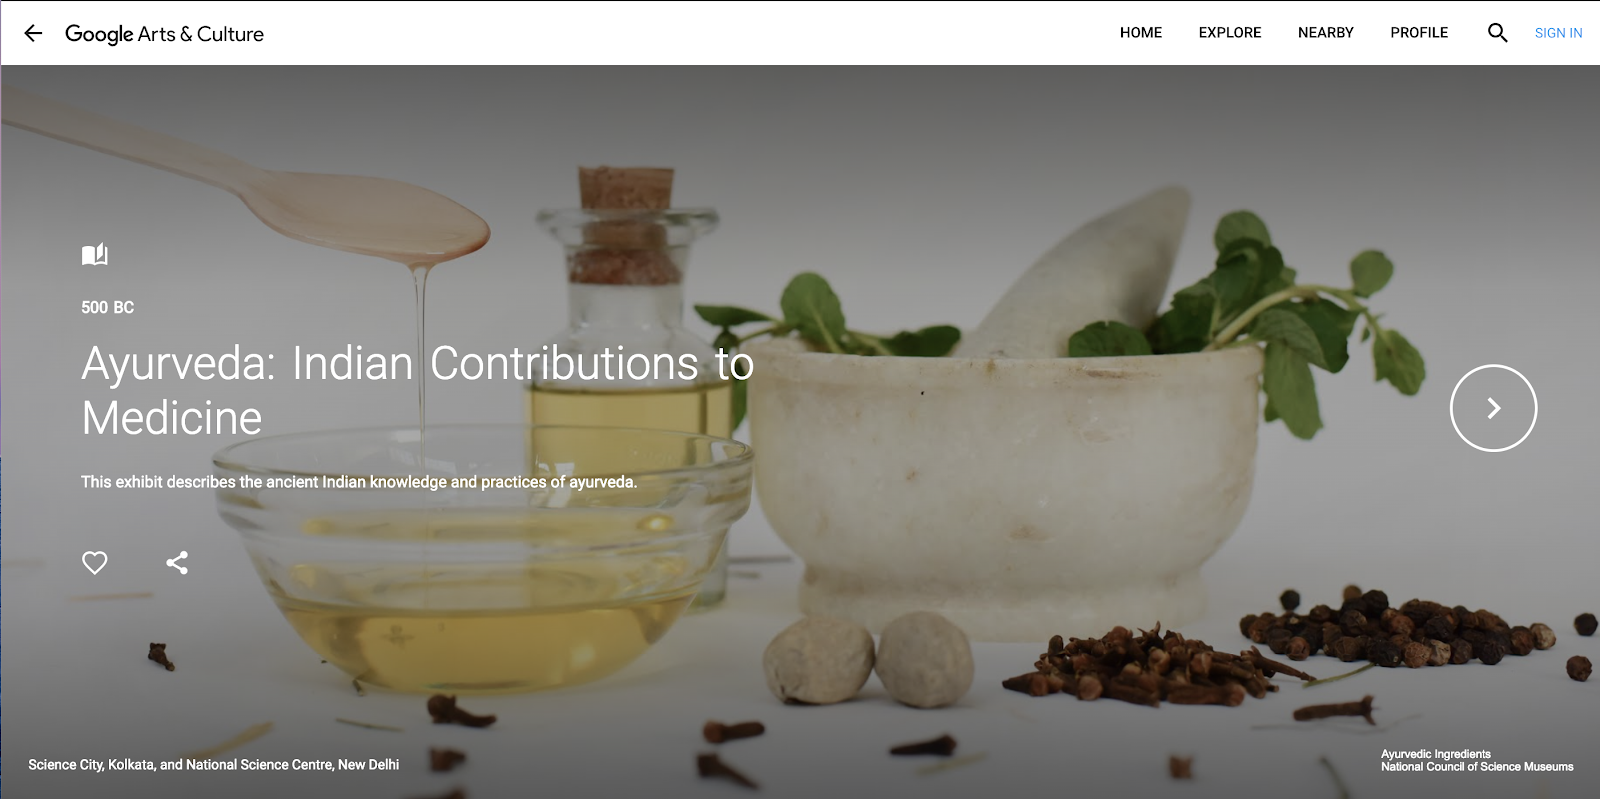This screenshot has width=1600, height=799.
Task: Share the exhibit via the share icon
Action: [177, 563]
